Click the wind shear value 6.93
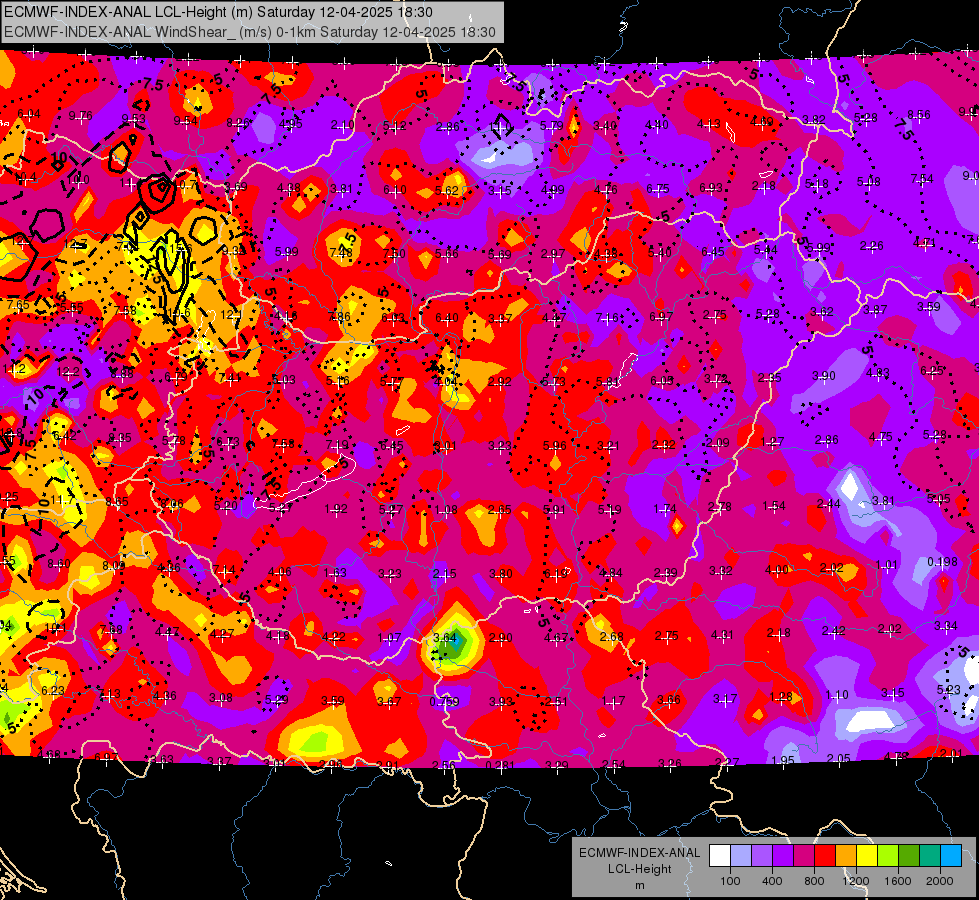This screenshot has height=900, width=979. pos(711,188)
